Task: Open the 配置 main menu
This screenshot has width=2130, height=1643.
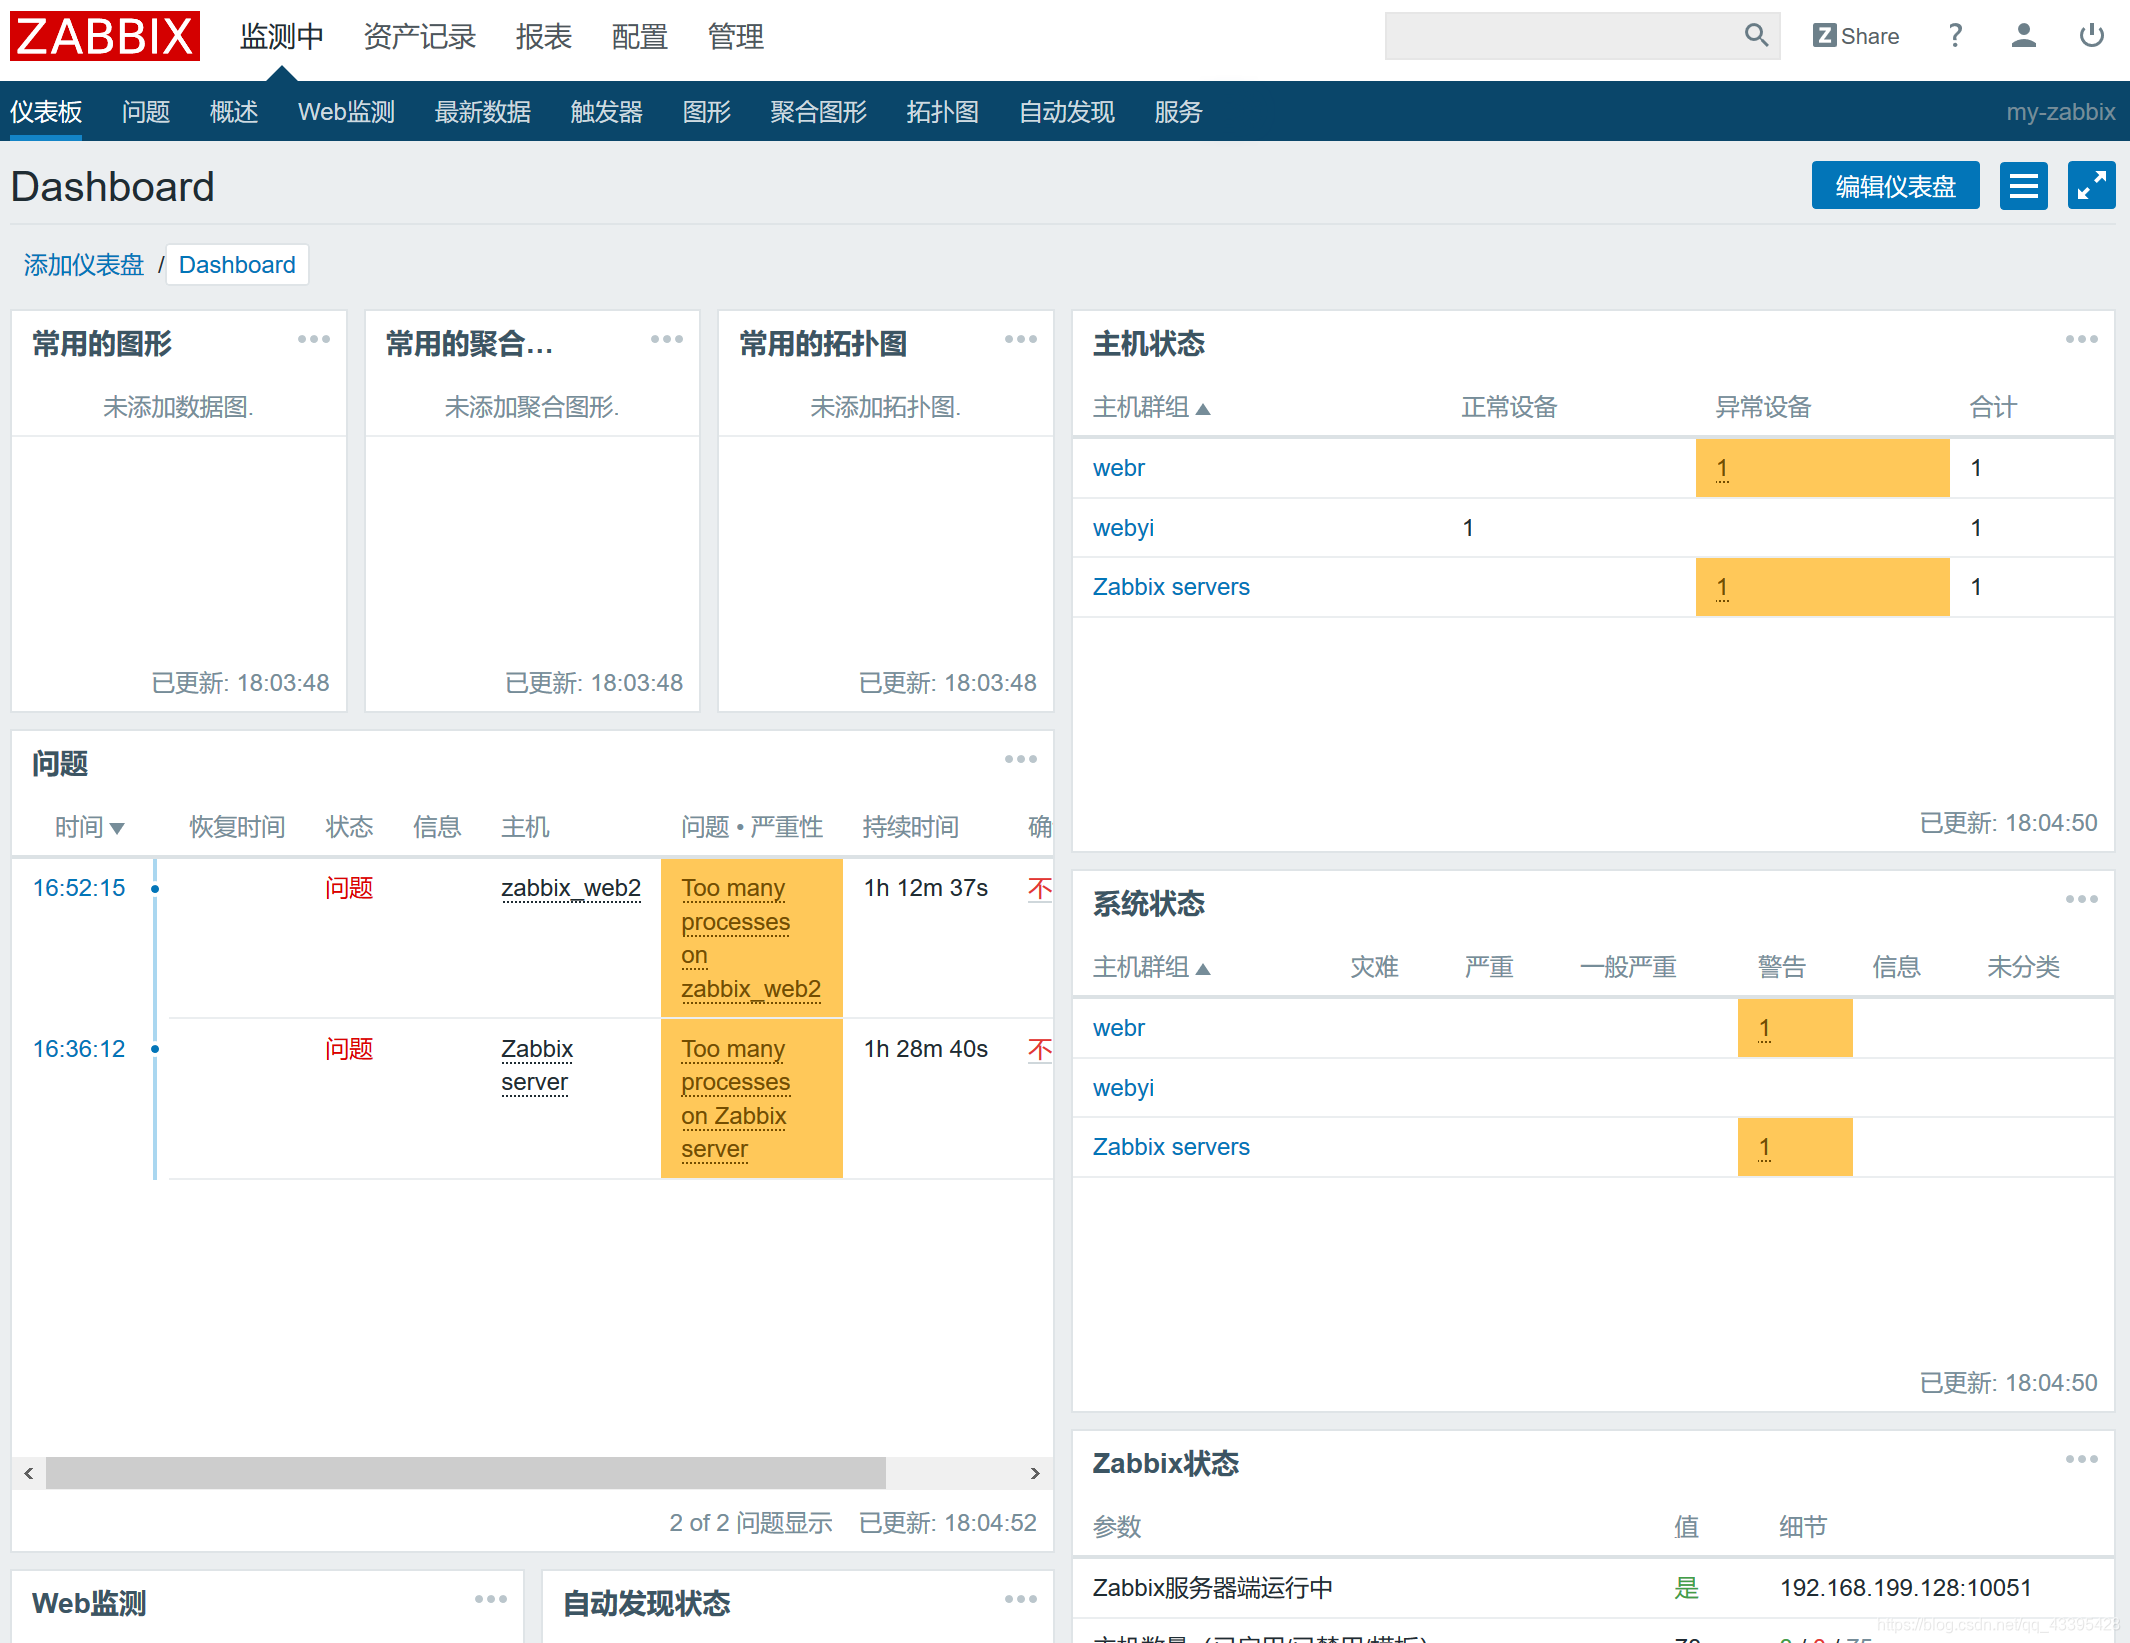Action: tap(640, 37)
